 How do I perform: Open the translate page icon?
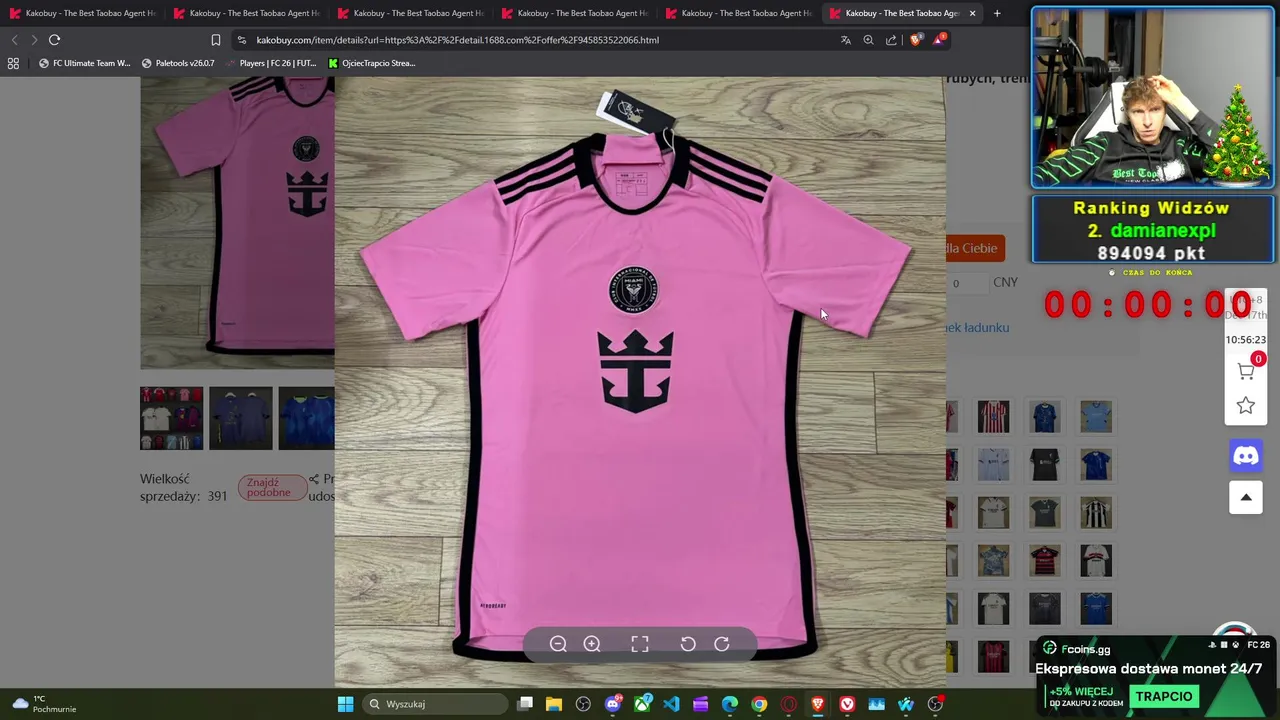(846, 40)
